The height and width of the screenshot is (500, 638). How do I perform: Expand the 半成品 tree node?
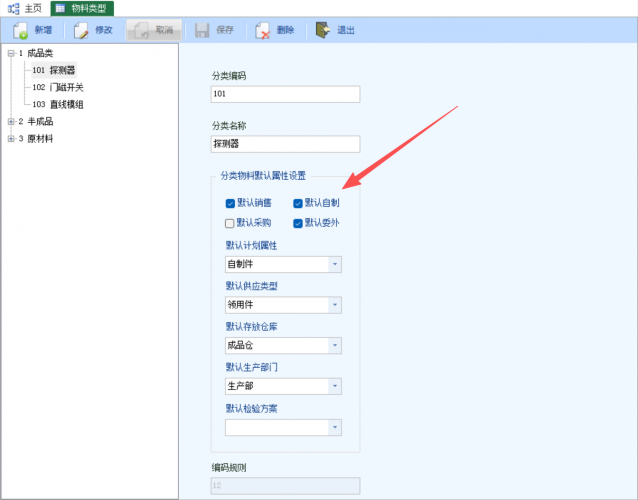(11, 121)
